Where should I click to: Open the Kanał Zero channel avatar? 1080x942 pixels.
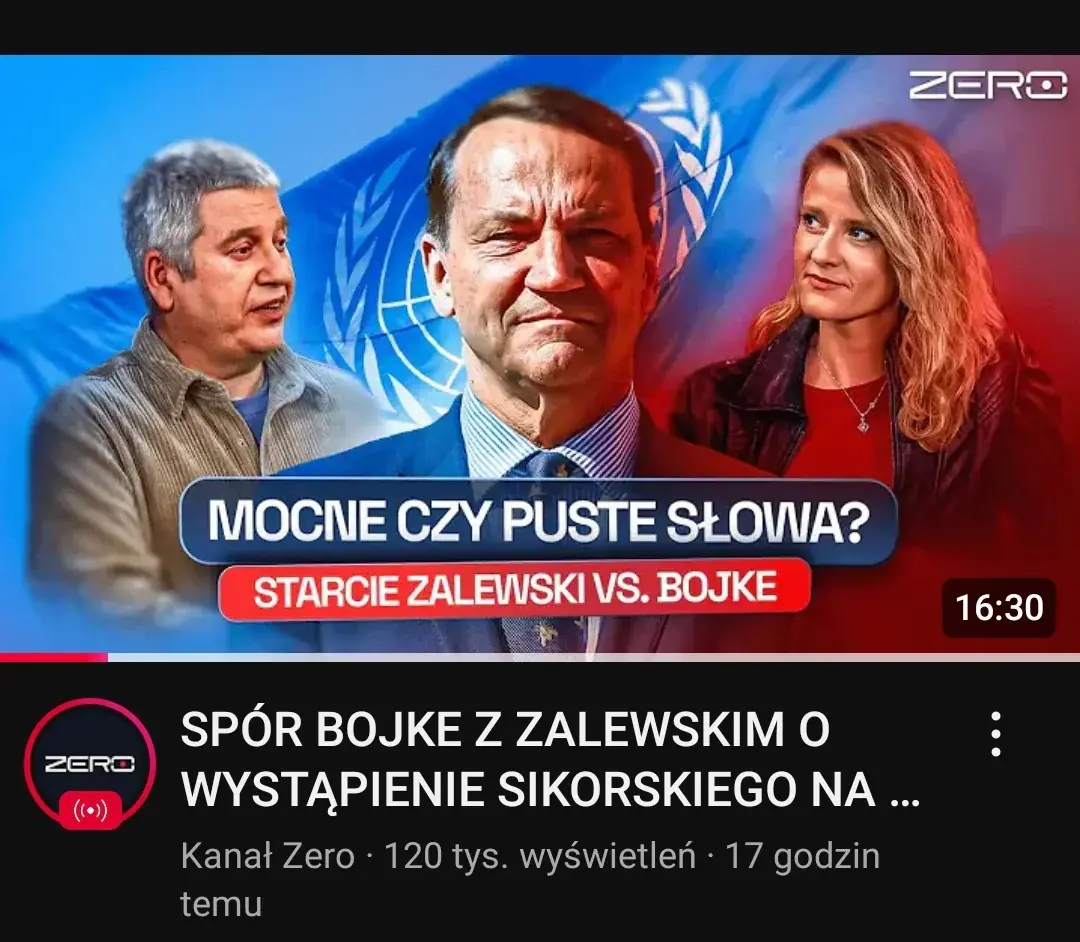90,764
